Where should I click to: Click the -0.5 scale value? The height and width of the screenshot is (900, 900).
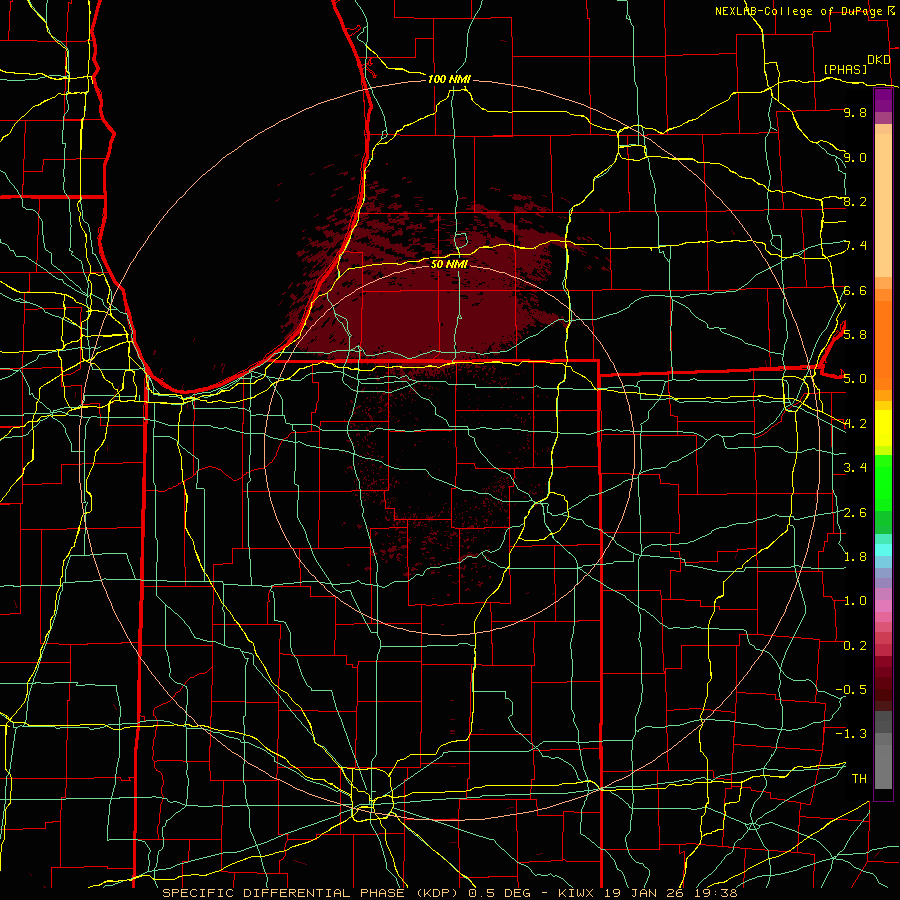[x=851, y=689]
